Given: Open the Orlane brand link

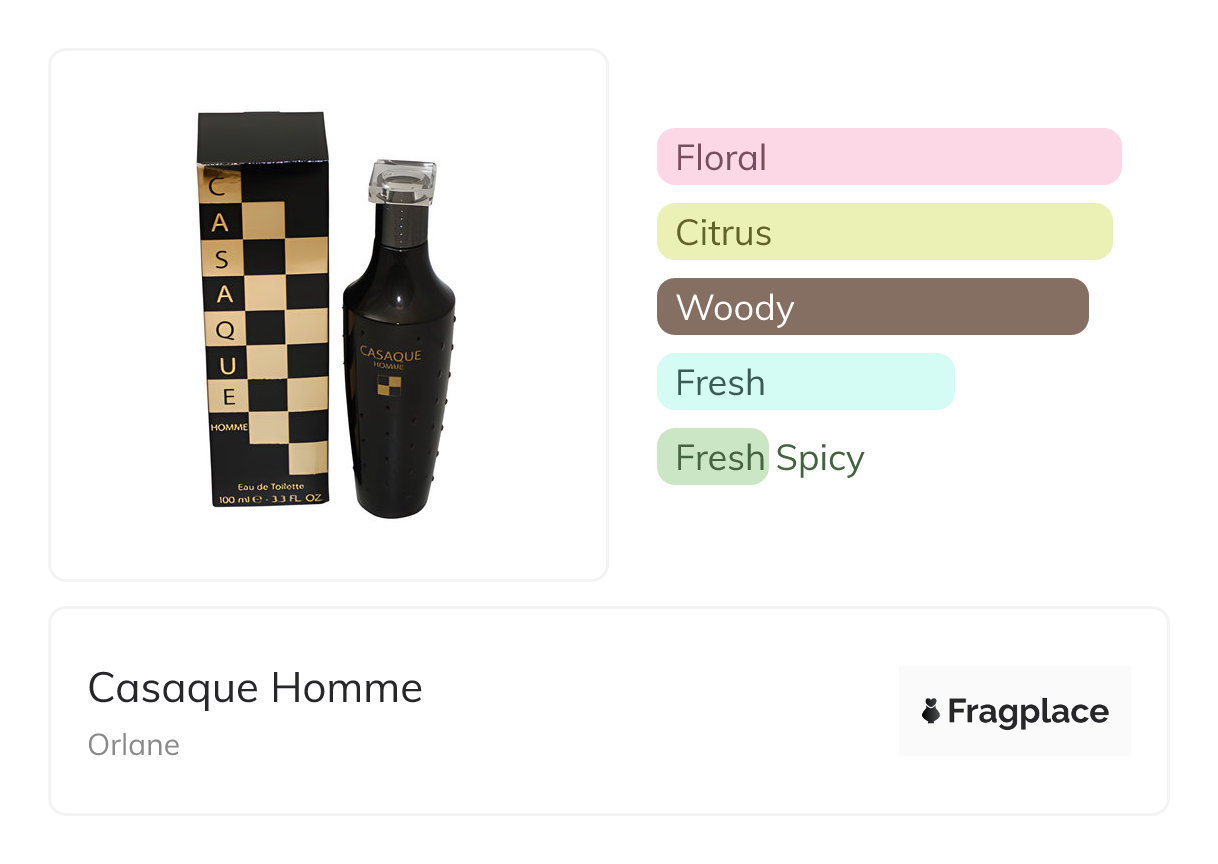Looking at the screenshot, I should [134, 745].
